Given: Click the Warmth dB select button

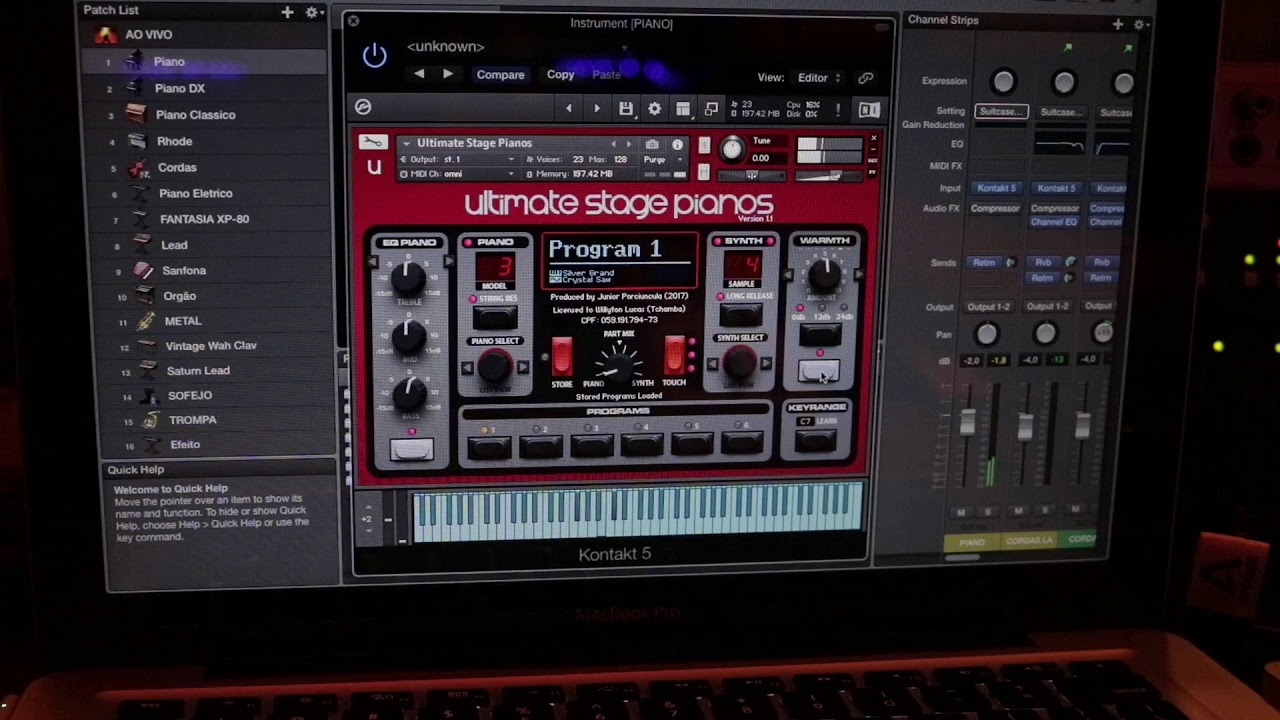Looking at the screenshot, I should (x=820, y=335).
